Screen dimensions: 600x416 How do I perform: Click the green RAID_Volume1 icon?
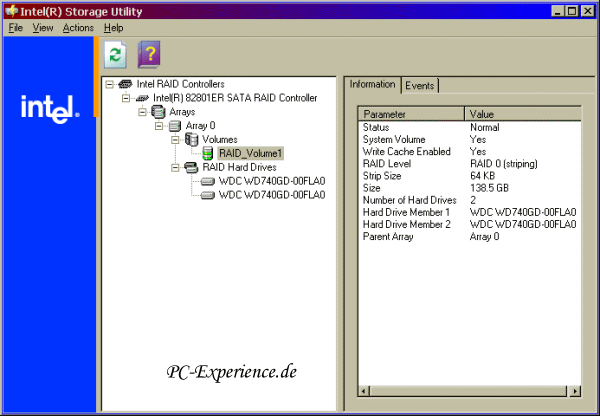coord(208,154)
